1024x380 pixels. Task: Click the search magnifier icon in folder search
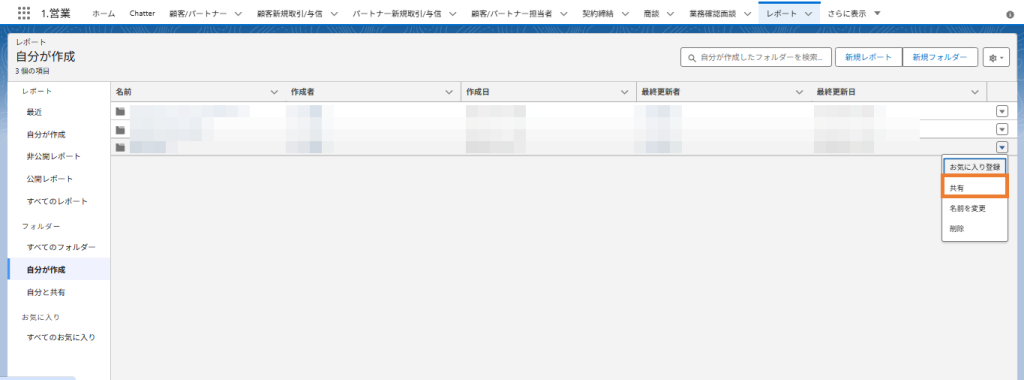(x=692, y=57)
